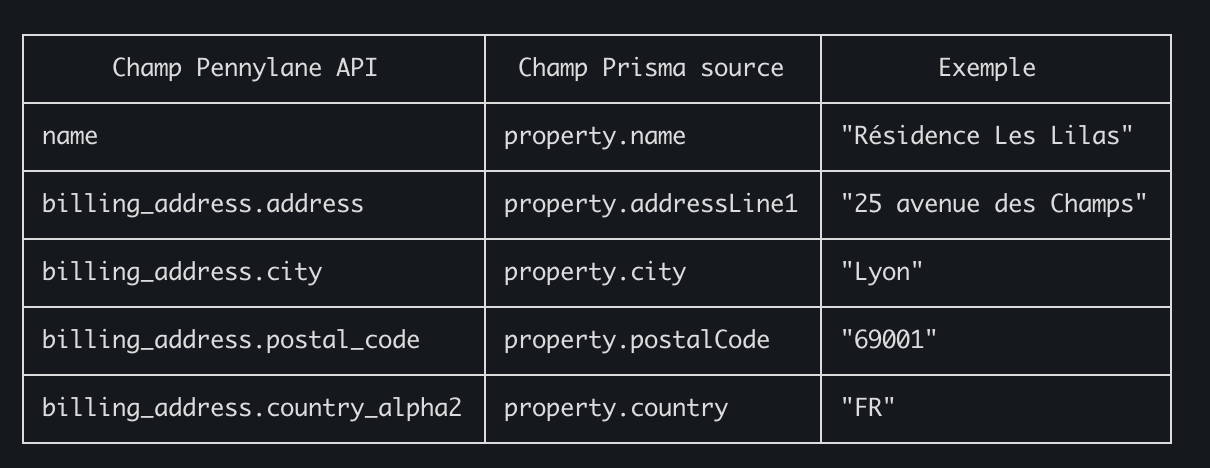Click the 'Champ Pennylane API' column header
Image resolution: width=1210 pixels, height=468 pixels.
click(245, 68)
